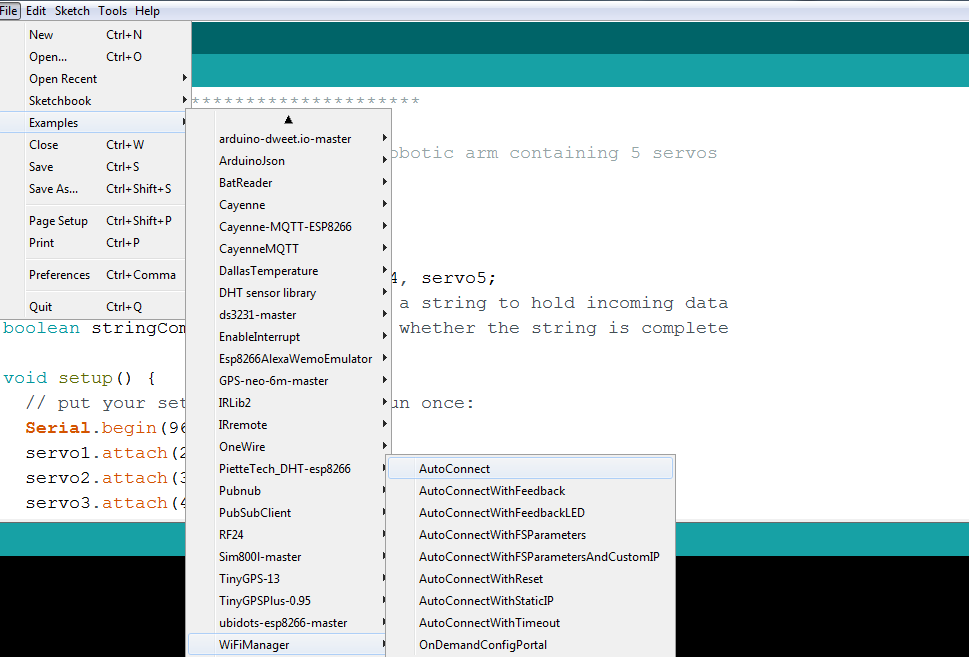Viewport: 969px width, 657px height.
Task: Choose Print from File menu
Action: coord(94,242)
